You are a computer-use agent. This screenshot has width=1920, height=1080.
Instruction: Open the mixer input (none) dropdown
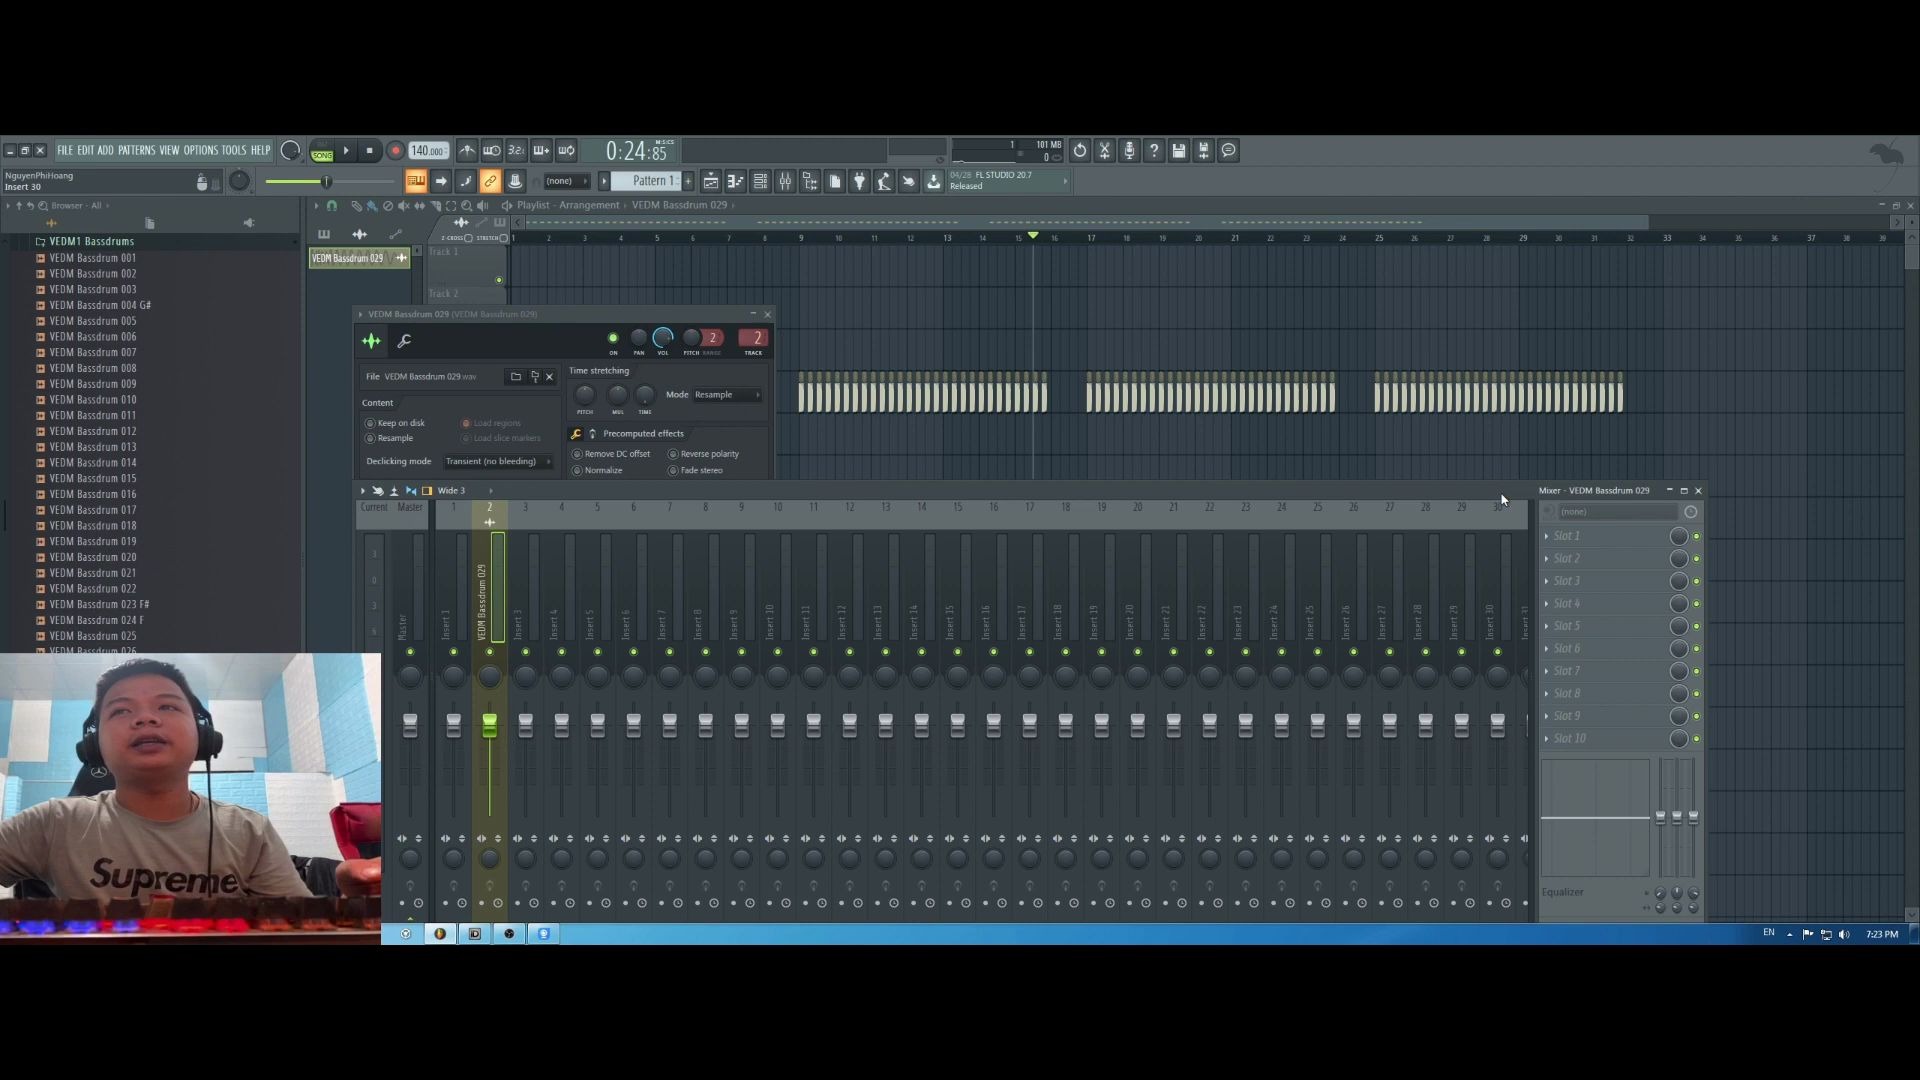[x=1617, y=512]
